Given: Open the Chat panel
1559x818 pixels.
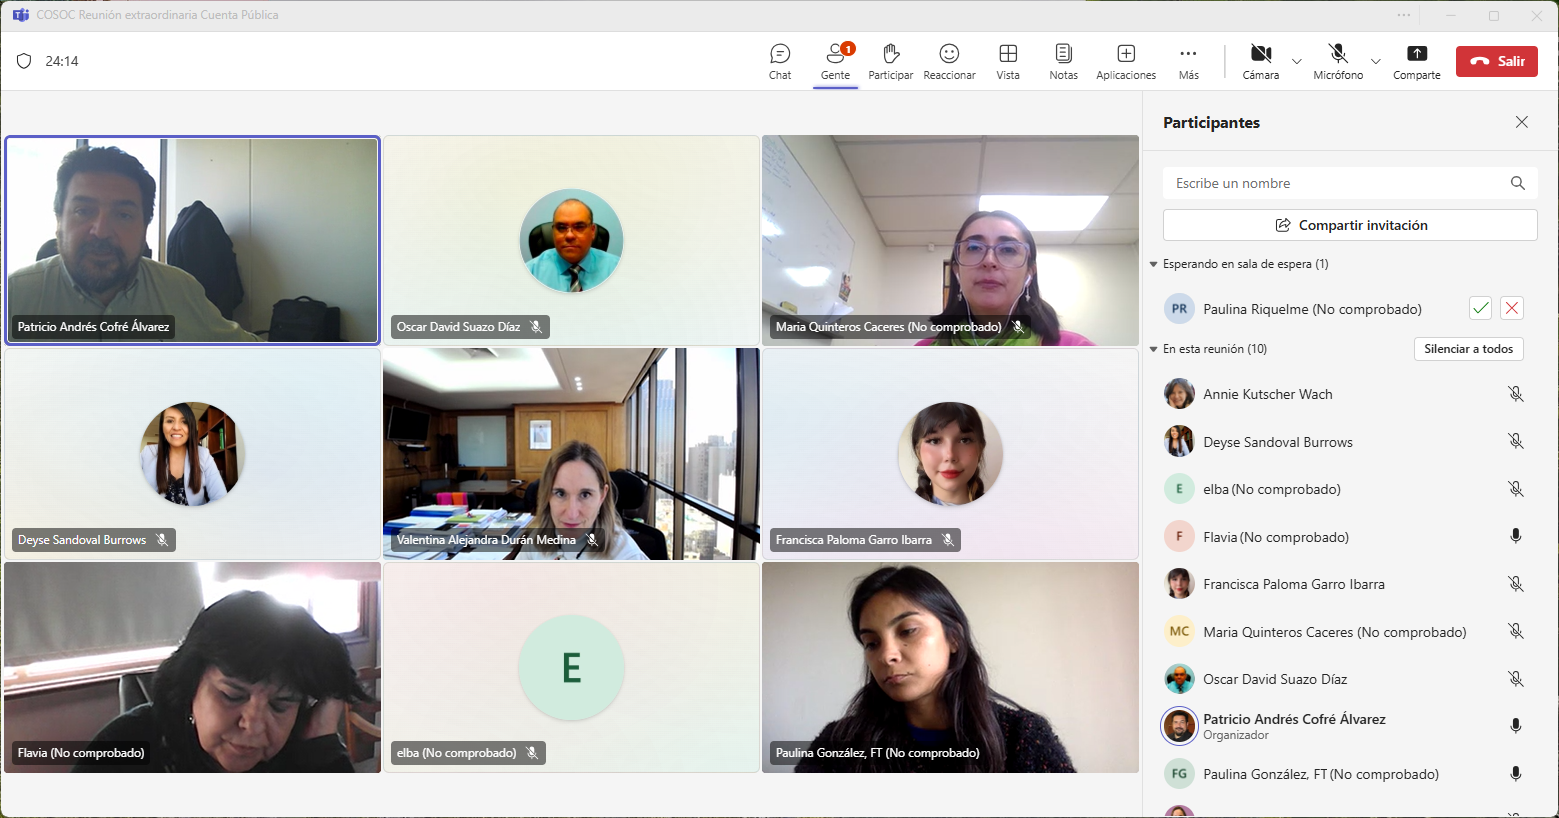Looking at the screenshot, I should pyautogui.click(x=780, y=61).
